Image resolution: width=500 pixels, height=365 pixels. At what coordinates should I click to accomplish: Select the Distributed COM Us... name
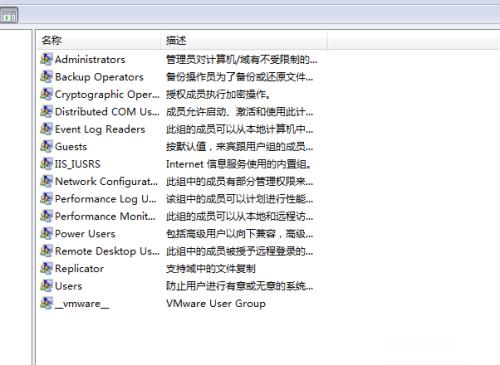coord(107,112)
